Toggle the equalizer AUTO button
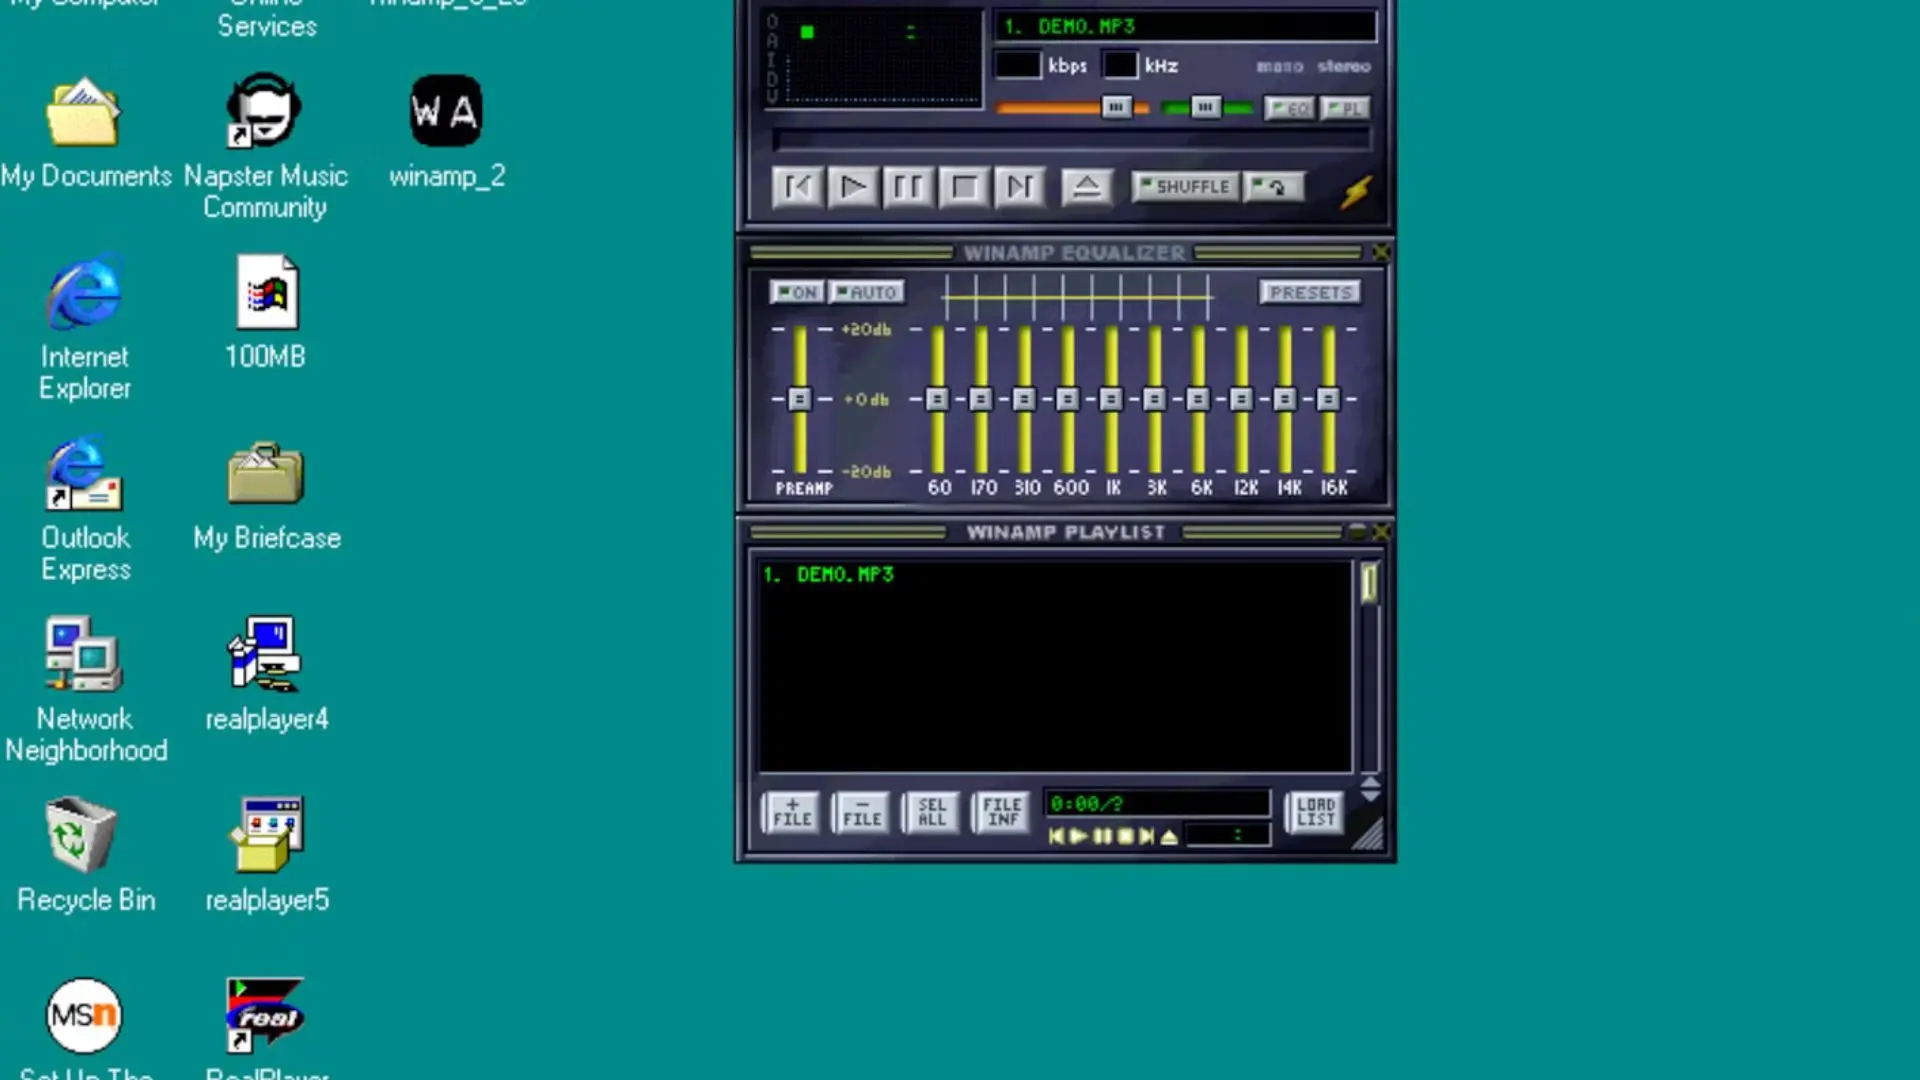Image resolution: width=1920 pixels, height=1080 pixels. point(867,292)
